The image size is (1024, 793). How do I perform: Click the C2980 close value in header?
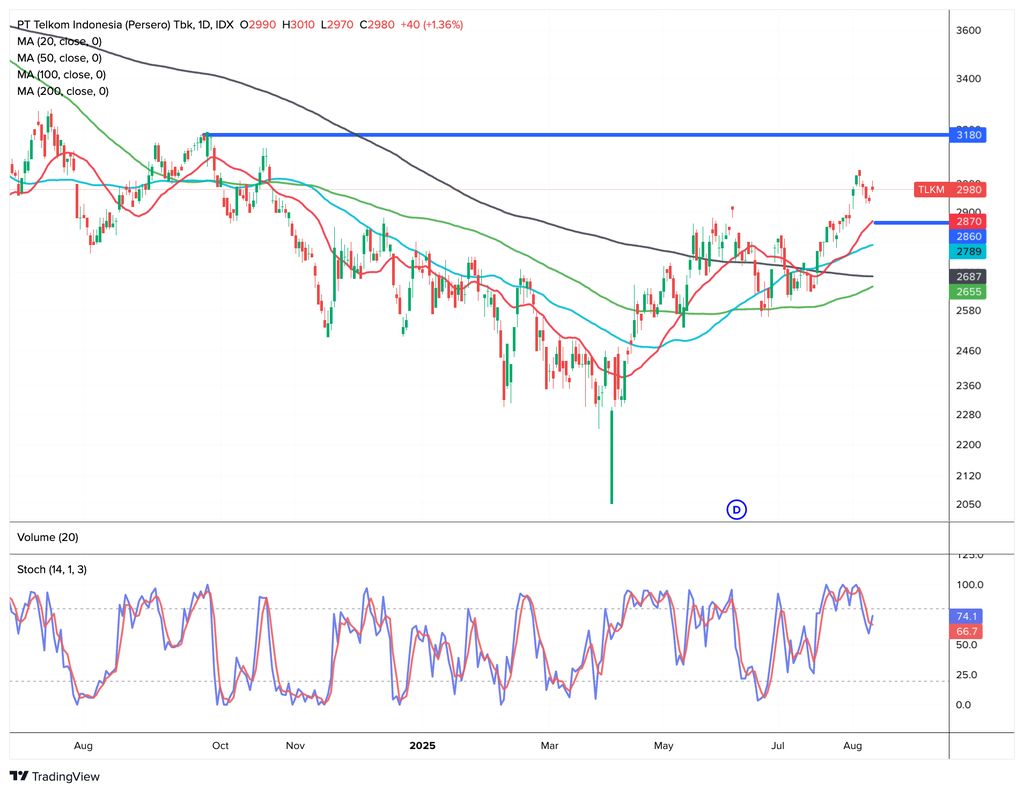(377, 25)
